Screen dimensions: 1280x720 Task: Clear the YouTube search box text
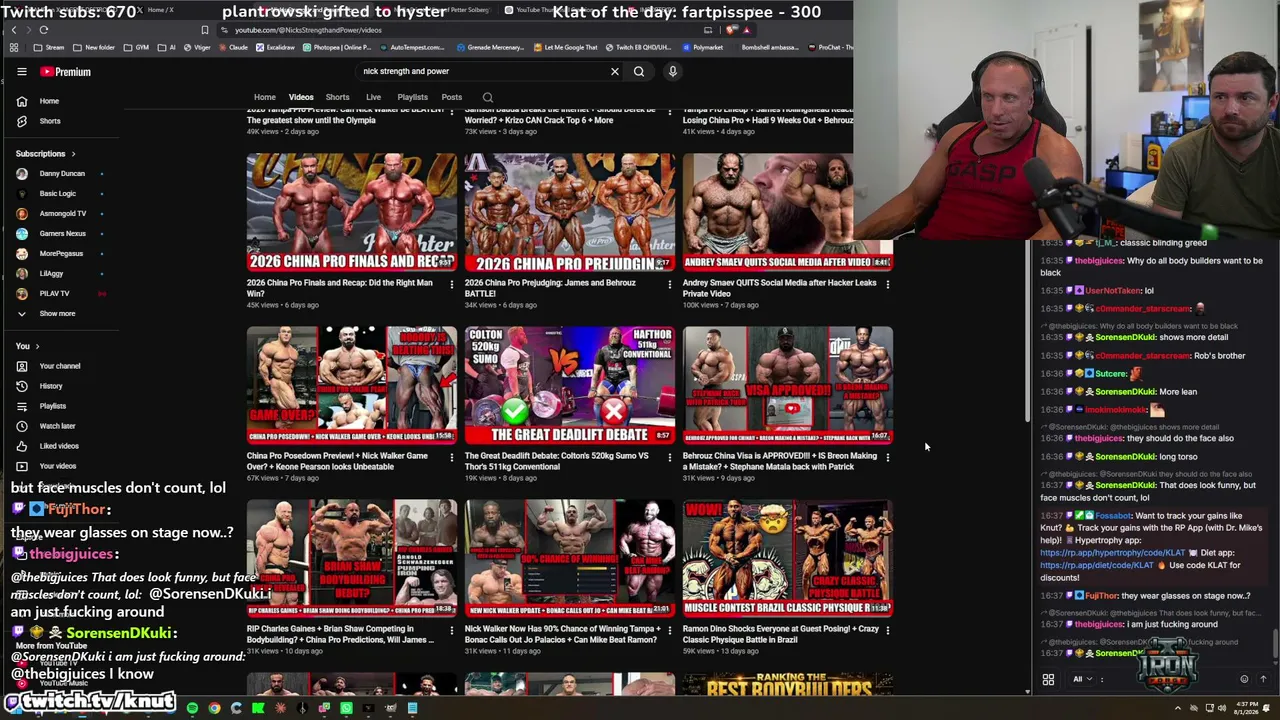615,71
